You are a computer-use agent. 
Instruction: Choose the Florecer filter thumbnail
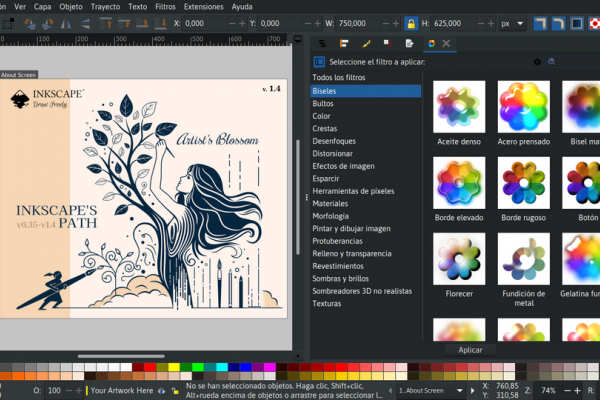coord(459,259)
